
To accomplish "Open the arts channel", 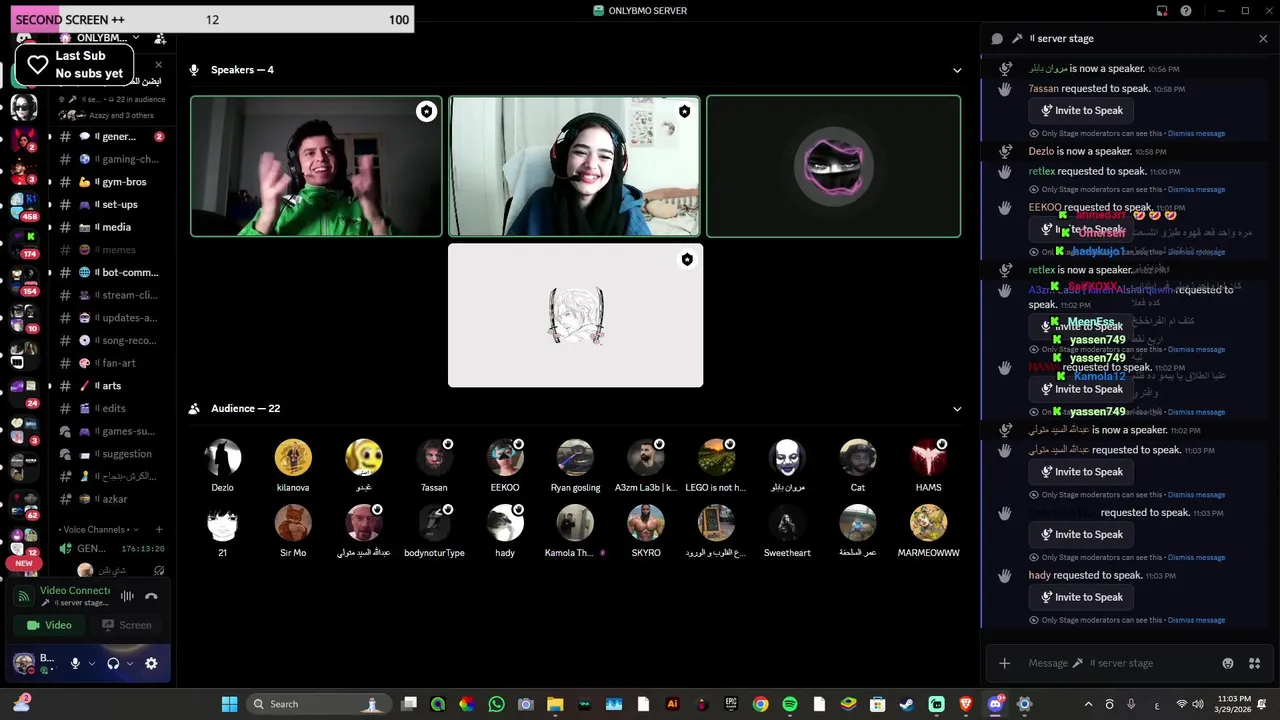I will click(x=112, y=386).
